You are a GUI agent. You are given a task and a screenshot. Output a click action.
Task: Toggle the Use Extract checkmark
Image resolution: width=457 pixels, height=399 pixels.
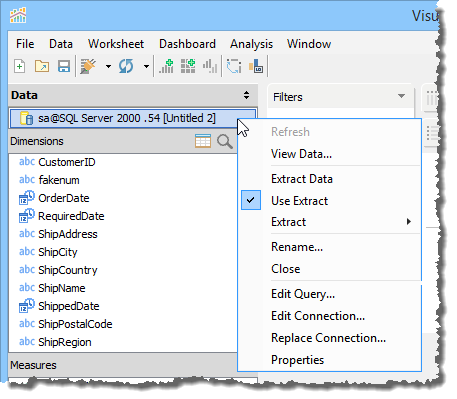point(251,200)
